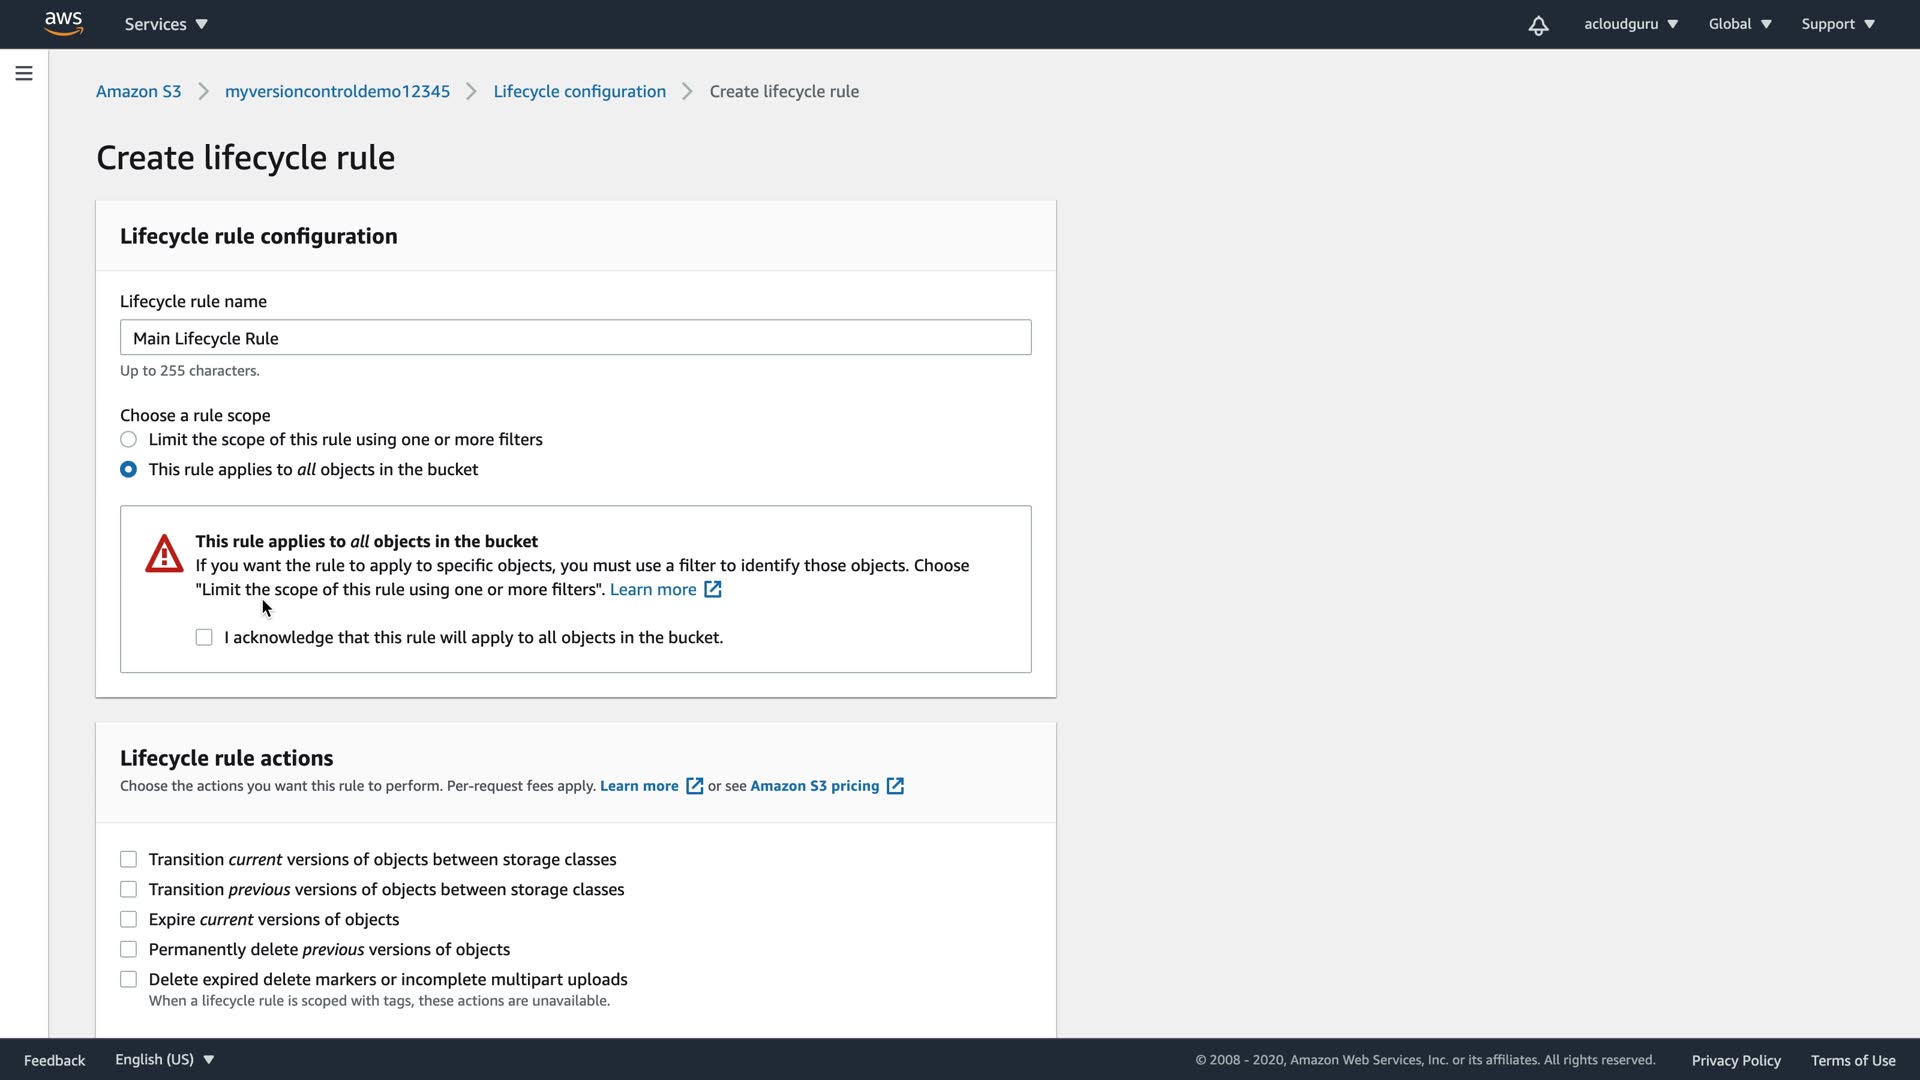Click the Lifecycle rule name input field
This screenshot has width=1920, height=1080.
[x=575, y=338]
